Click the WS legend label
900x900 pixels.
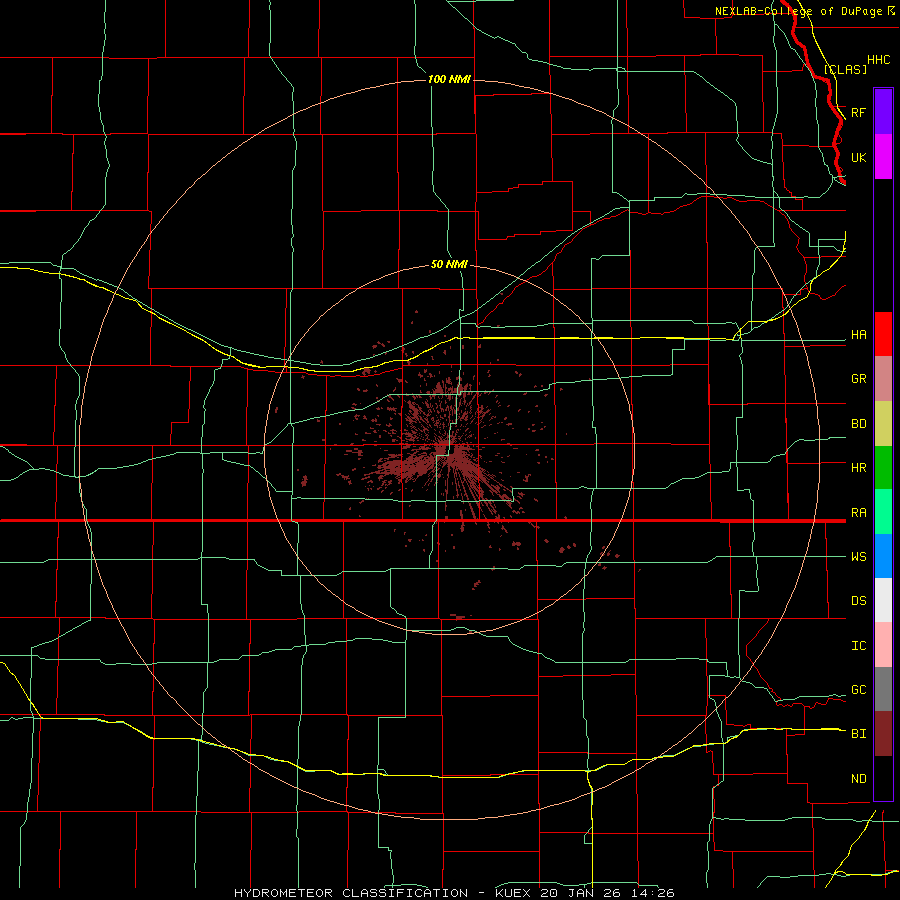858,557
